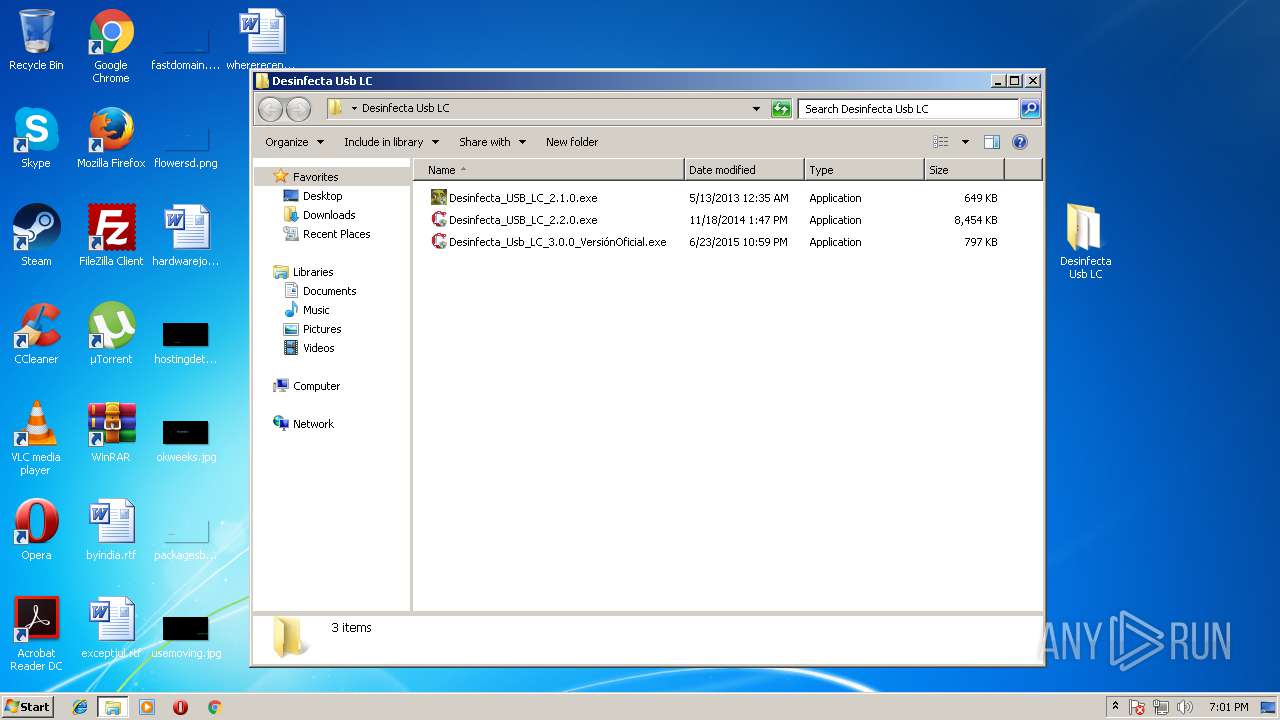Select the µTorrent desktop icon

[x=111, y=334]
